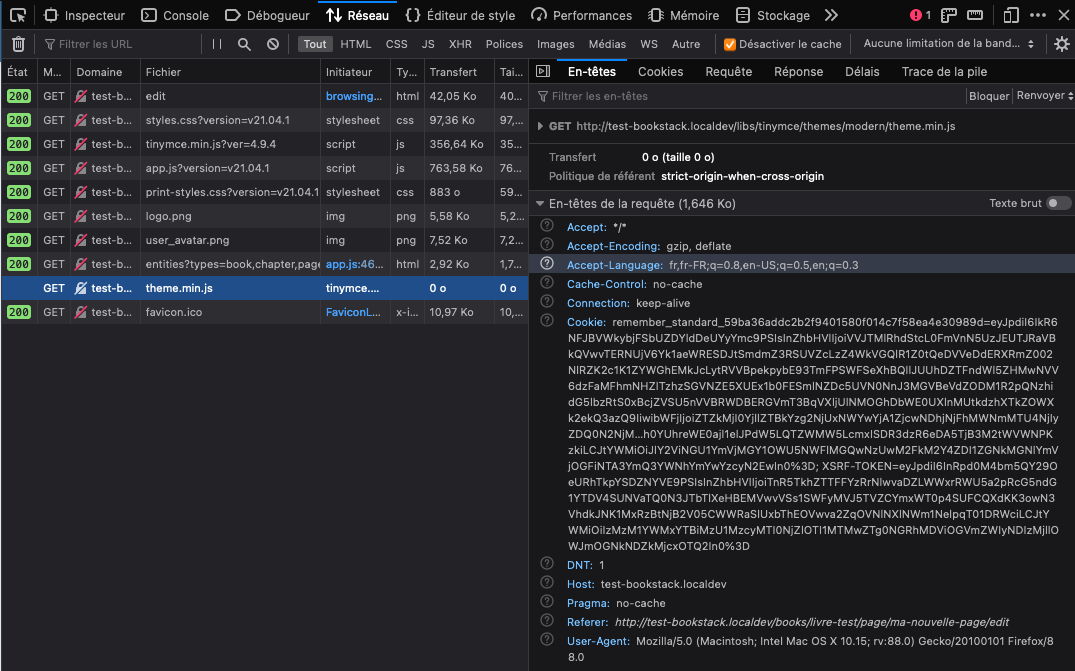The image size is (1075, 671).
Task: Select the element picker tool
Action: pyautogui.click(x=17, y=15)
